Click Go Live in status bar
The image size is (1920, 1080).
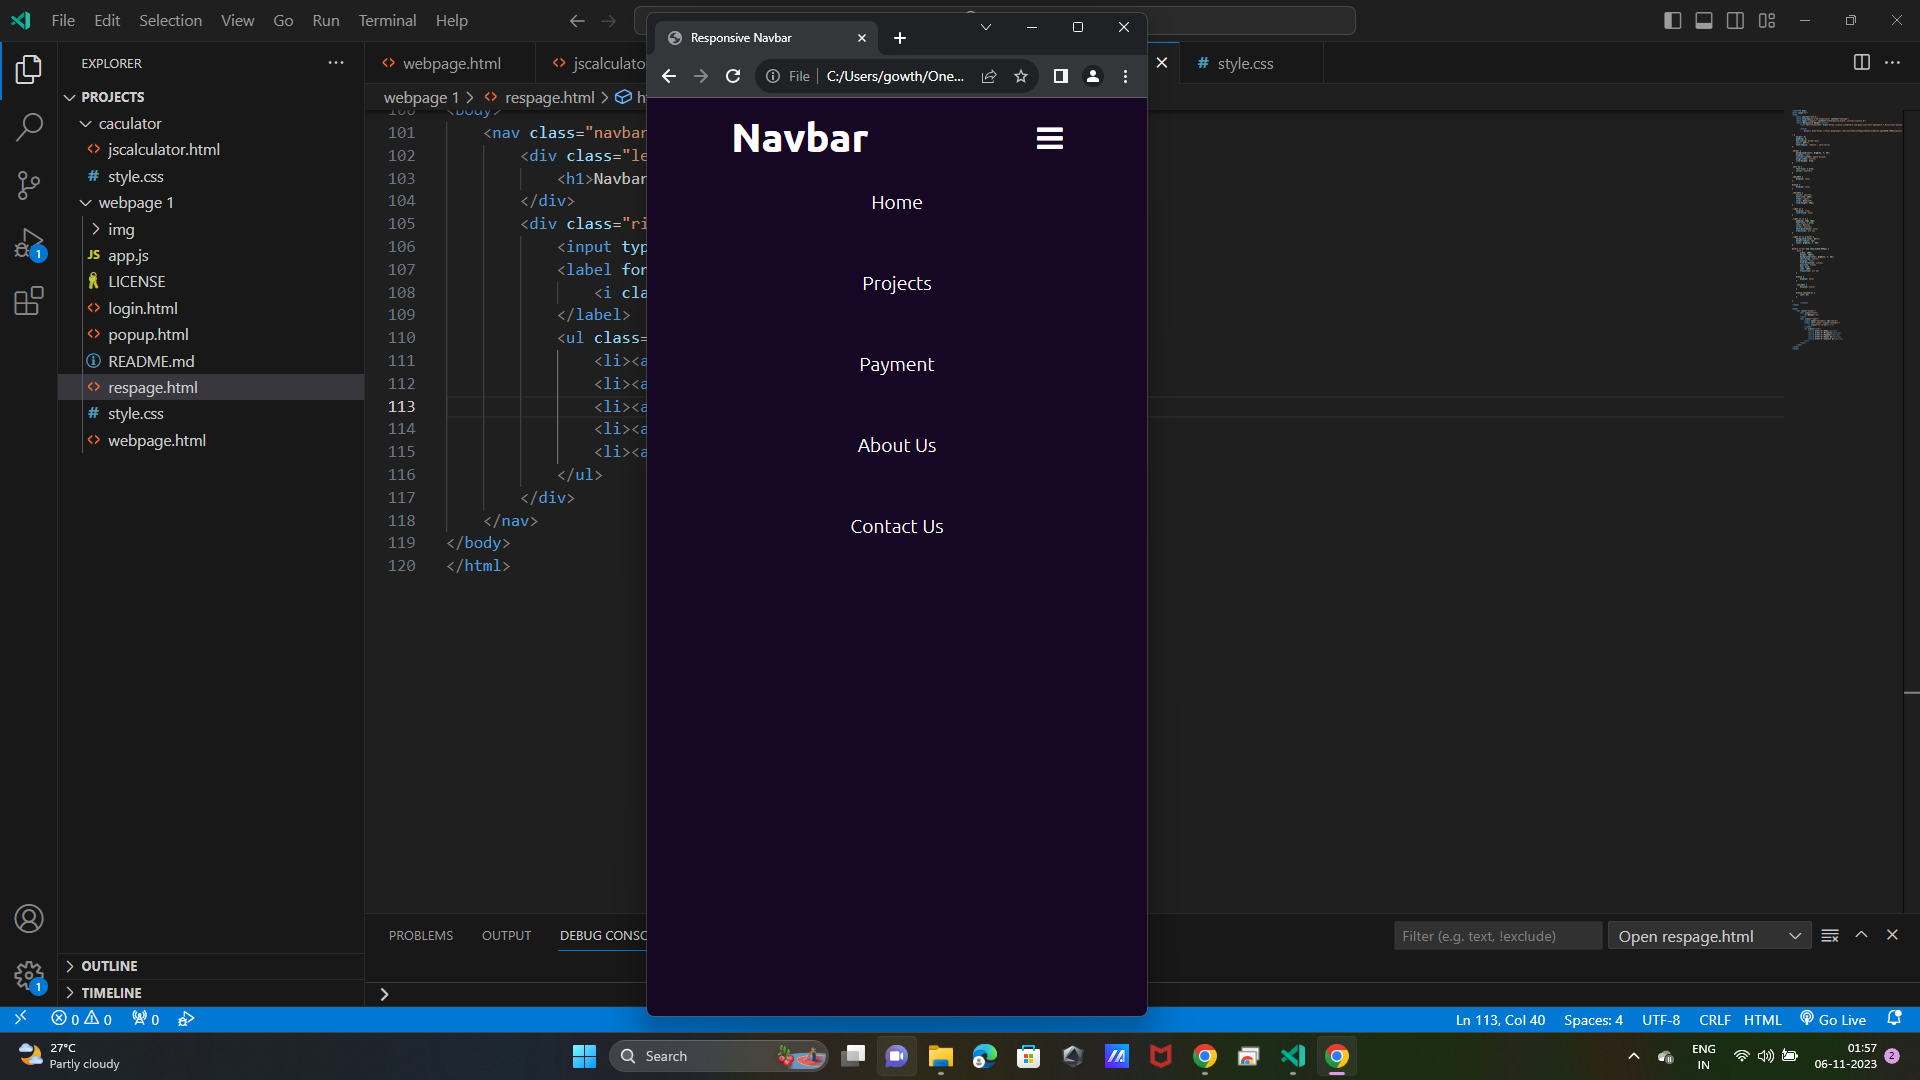(x=1833, y=1020)
